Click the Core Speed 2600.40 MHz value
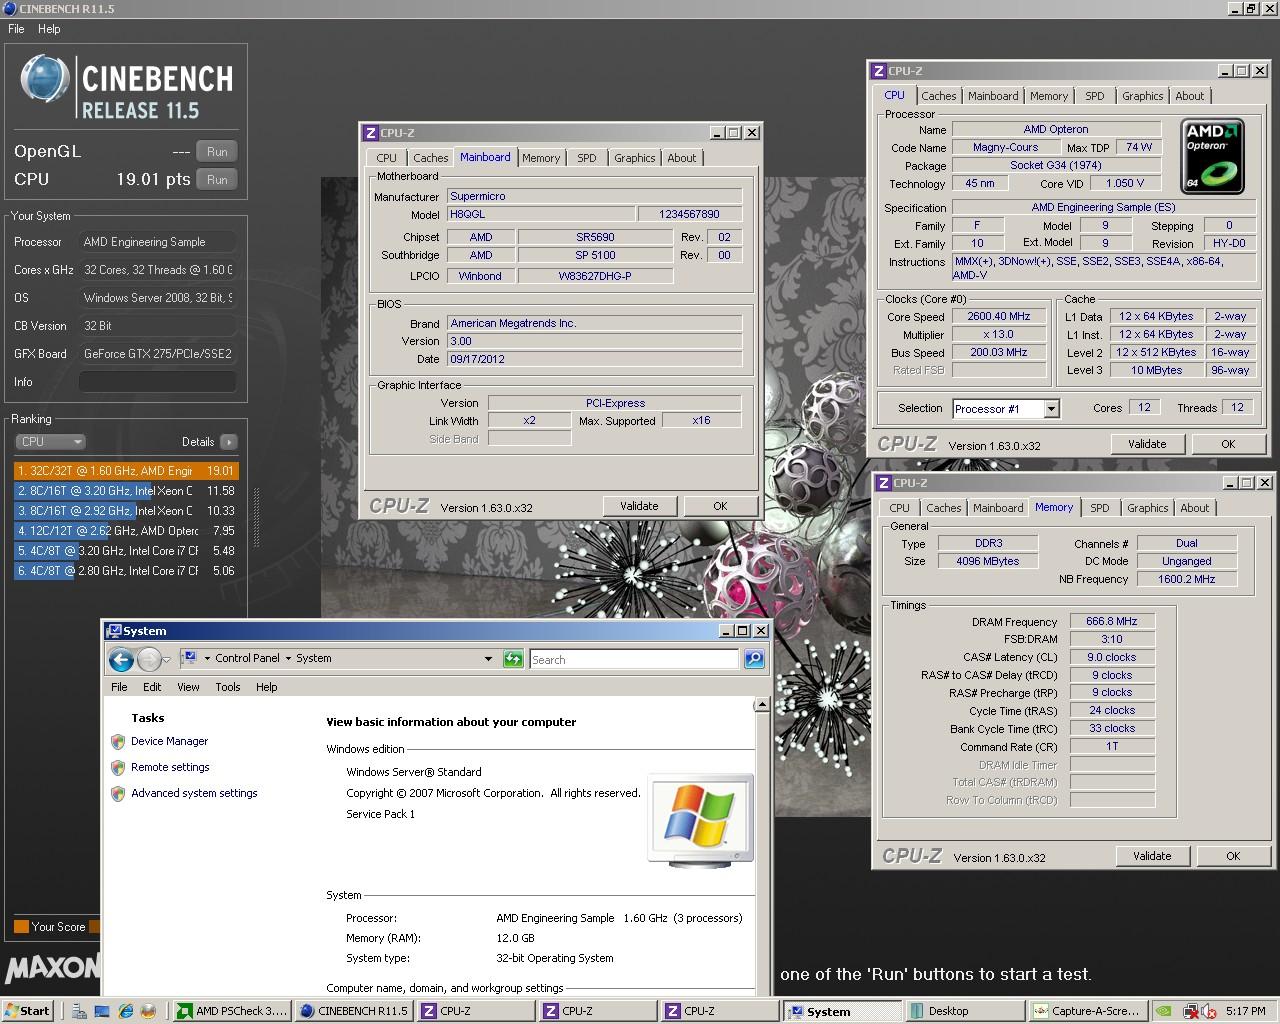1280x1024 pixels. tap(999, 317)
